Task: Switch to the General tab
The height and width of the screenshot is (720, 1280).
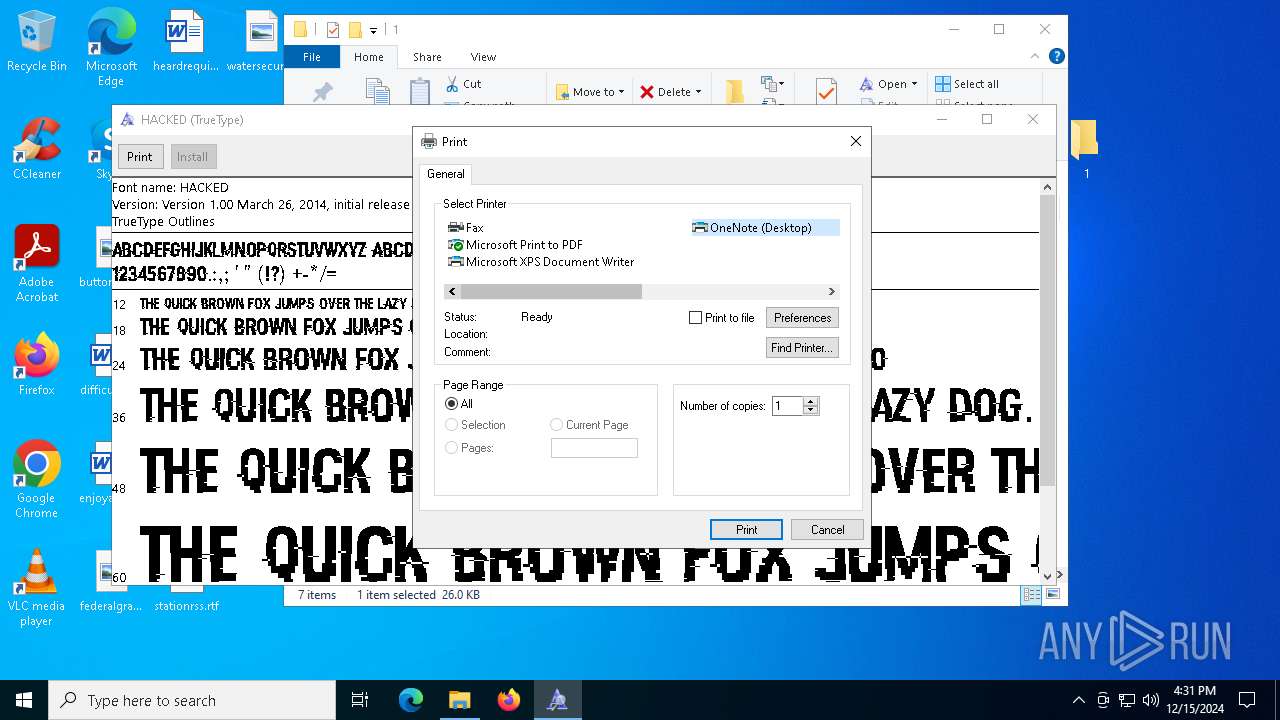Action: coord(446,174)
